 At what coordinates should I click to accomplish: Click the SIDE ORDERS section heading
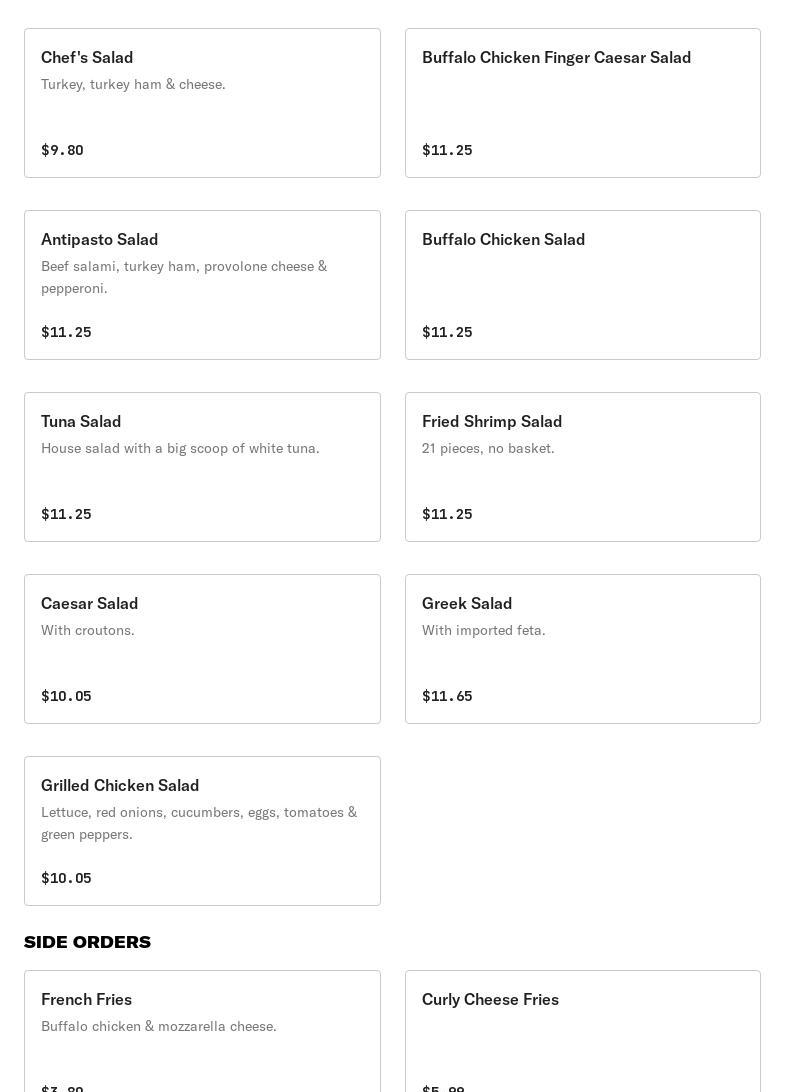(x=88, y=942)
